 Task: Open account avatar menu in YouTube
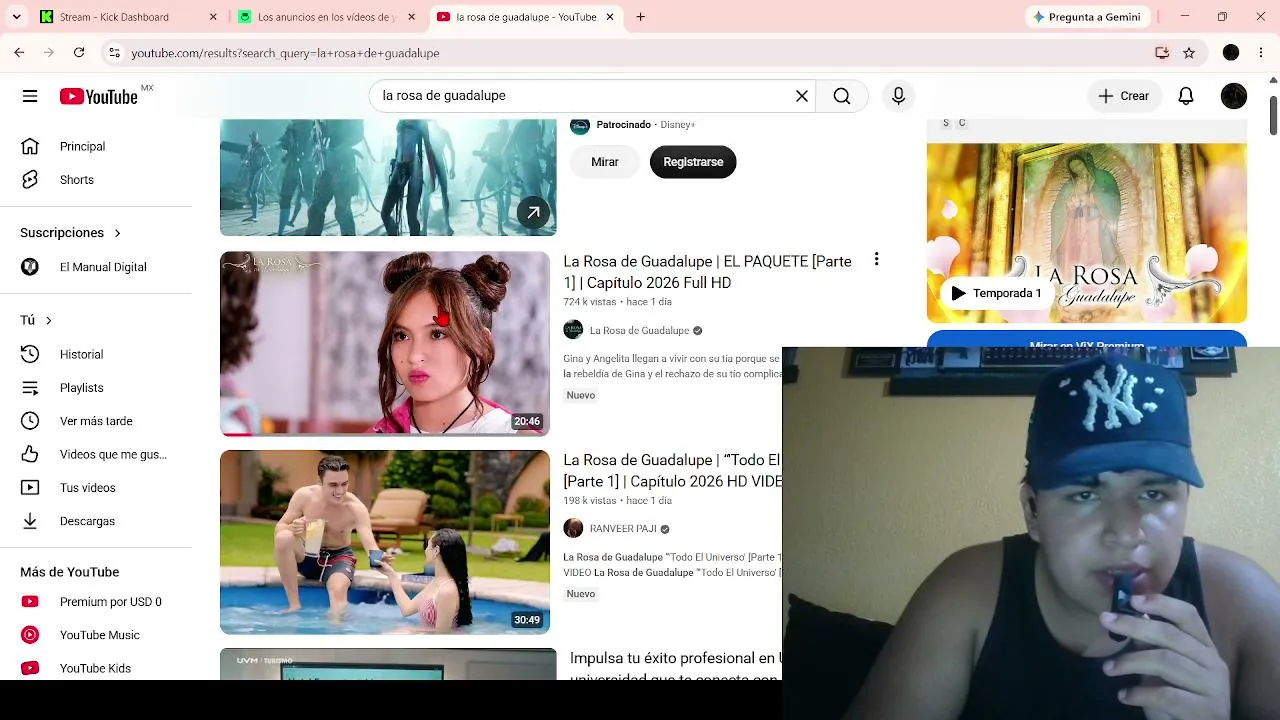coord(1234,96)
